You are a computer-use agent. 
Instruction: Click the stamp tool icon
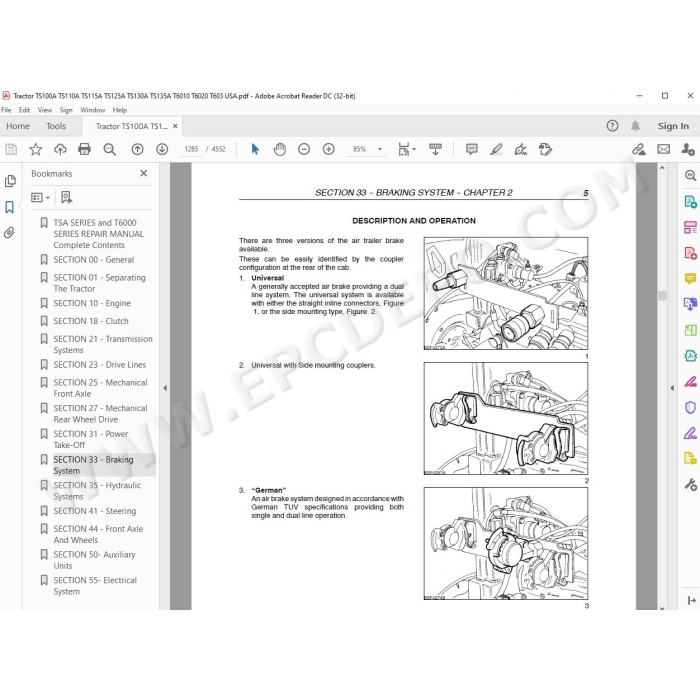coord(545,149)
